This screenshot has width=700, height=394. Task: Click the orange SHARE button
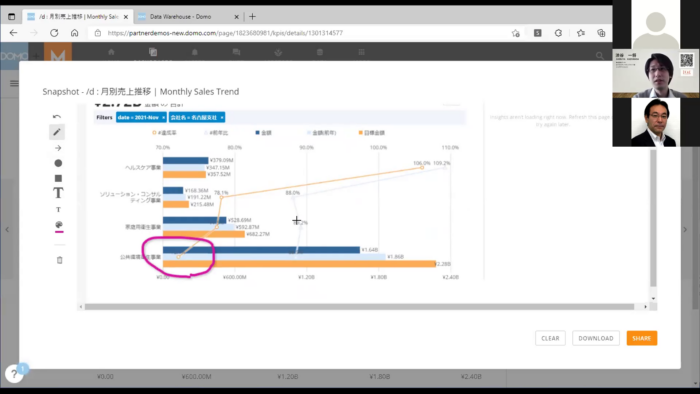642,338
